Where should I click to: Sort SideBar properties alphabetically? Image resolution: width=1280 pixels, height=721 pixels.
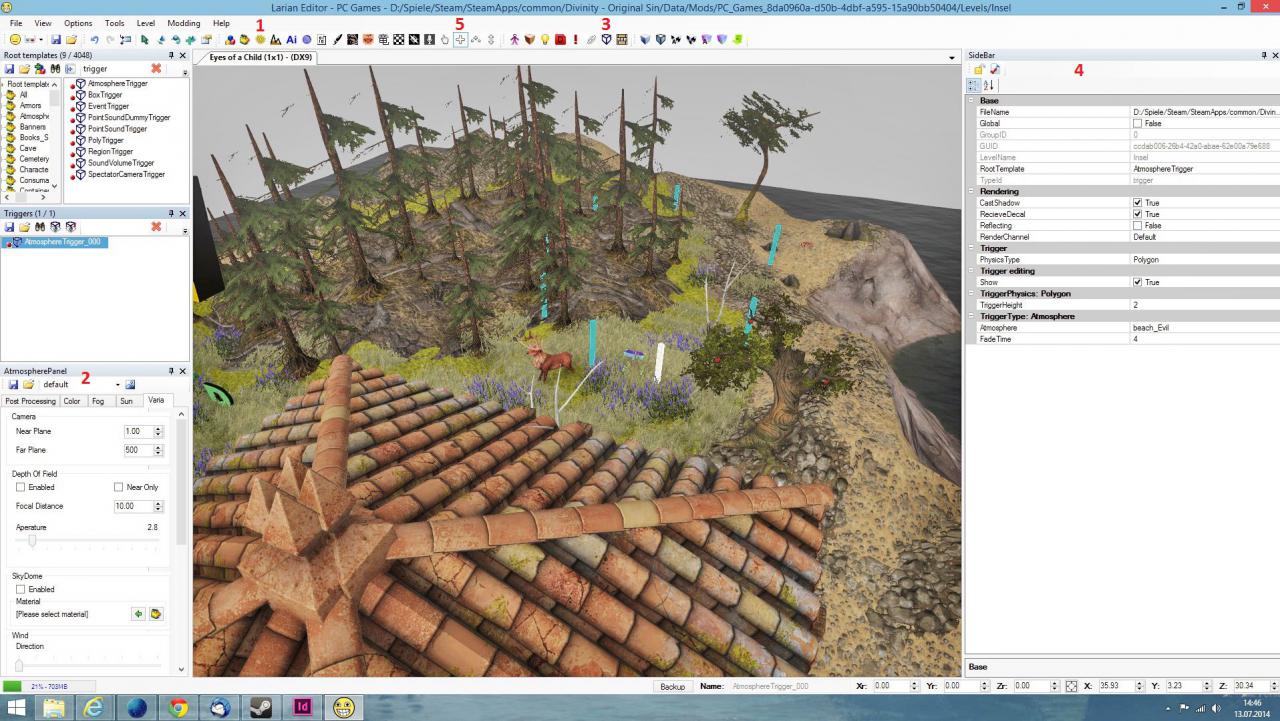click(990, 86)
